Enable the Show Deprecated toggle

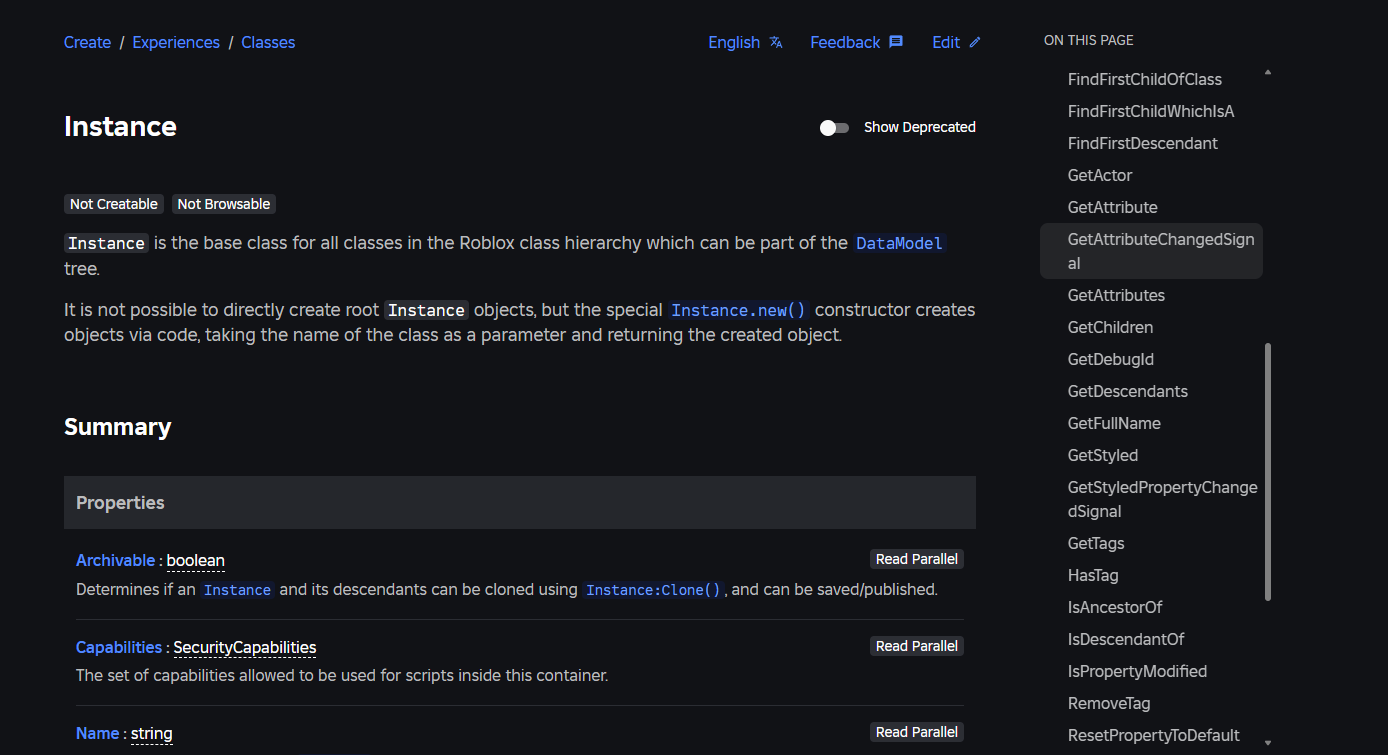pos(833,127)
